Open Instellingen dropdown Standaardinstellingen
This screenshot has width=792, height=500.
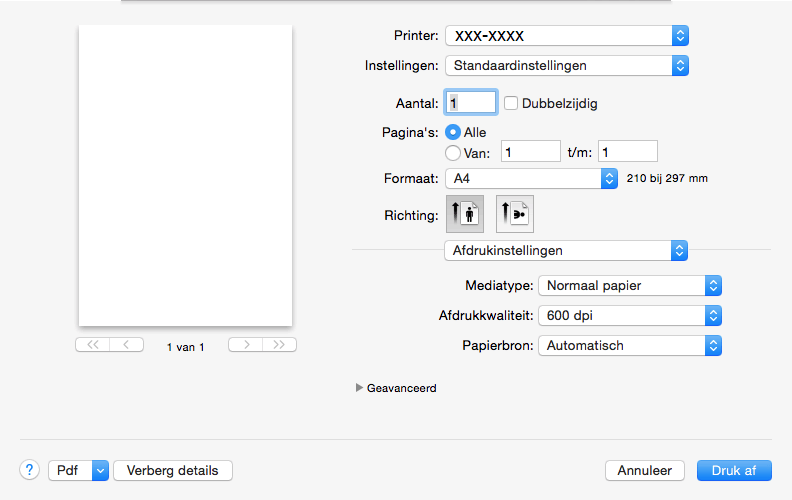tap(567, 66)
